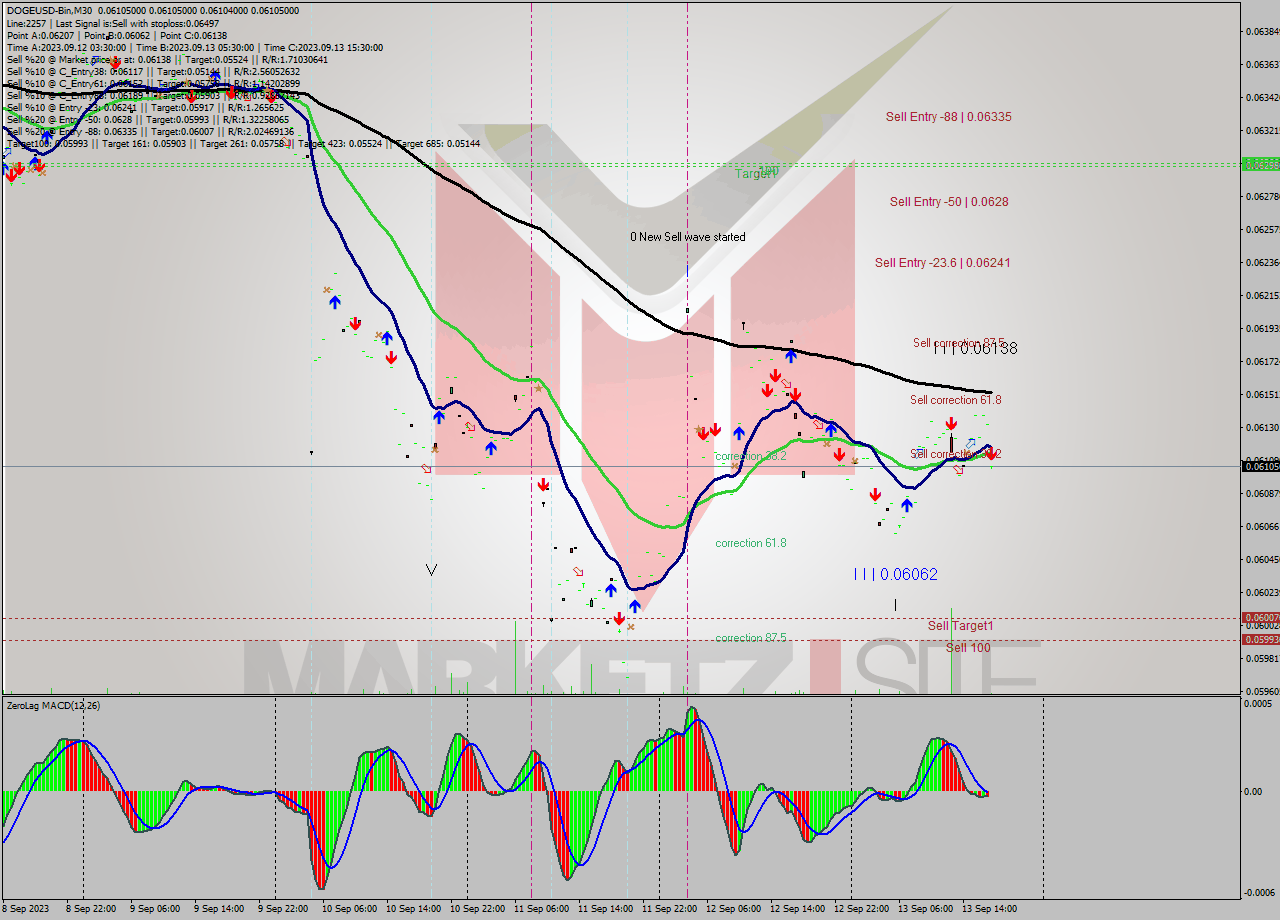This screenshot has width=1280, height=920.
Task: Click the 'Sell Entry -50 | 0.0628' label
Action: 949,202
